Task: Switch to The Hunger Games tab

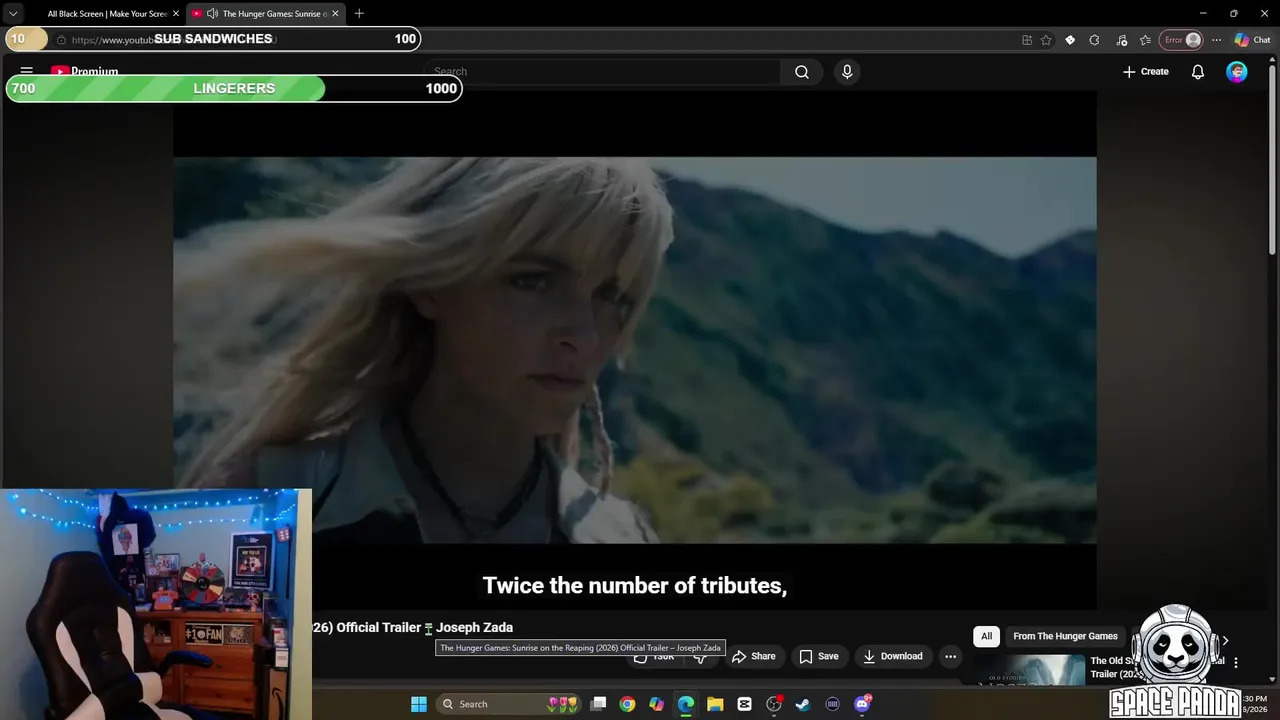Action: click(267, 14)
